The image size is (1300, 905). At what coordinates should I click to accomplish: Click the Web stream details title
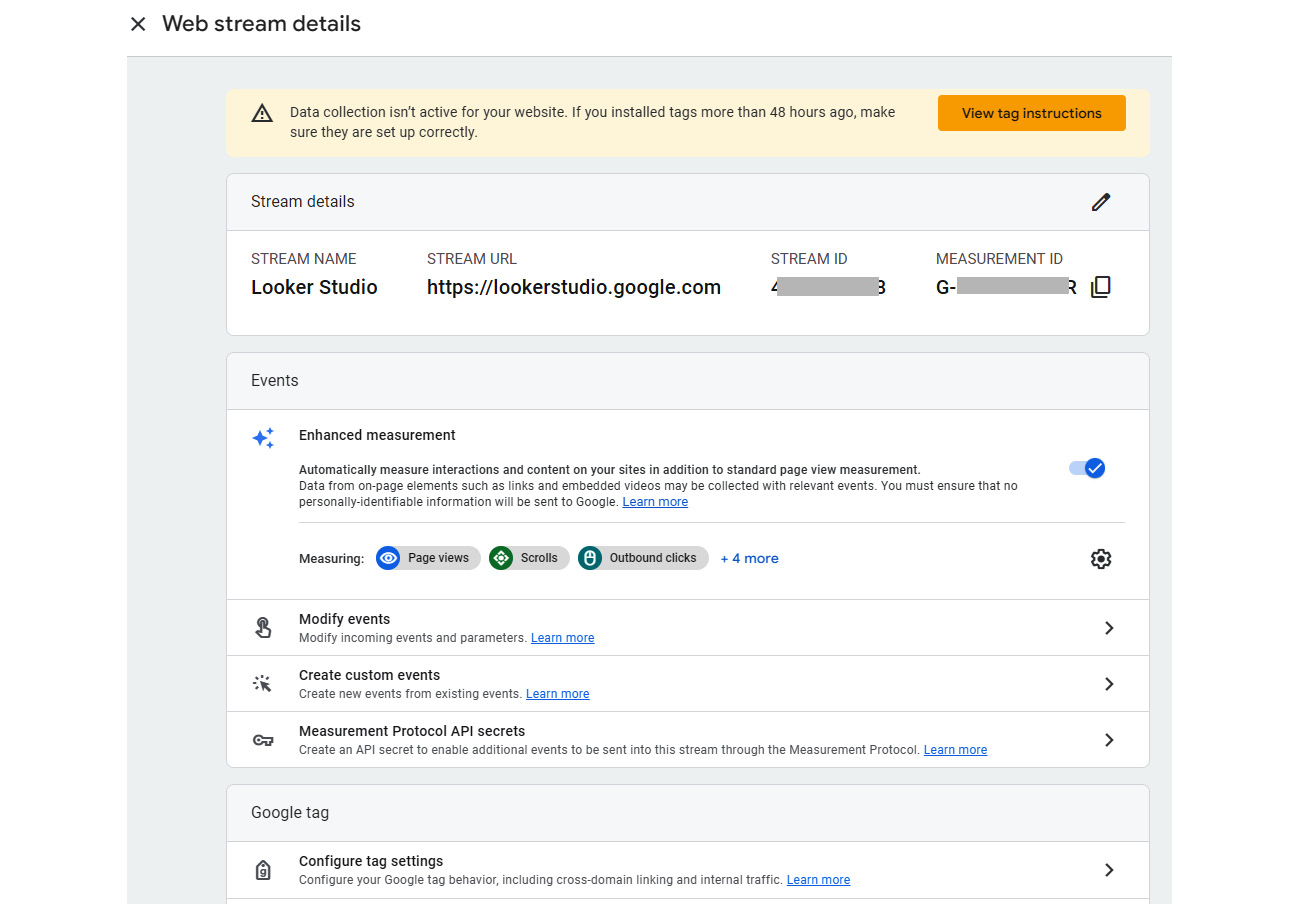point(261,24)
